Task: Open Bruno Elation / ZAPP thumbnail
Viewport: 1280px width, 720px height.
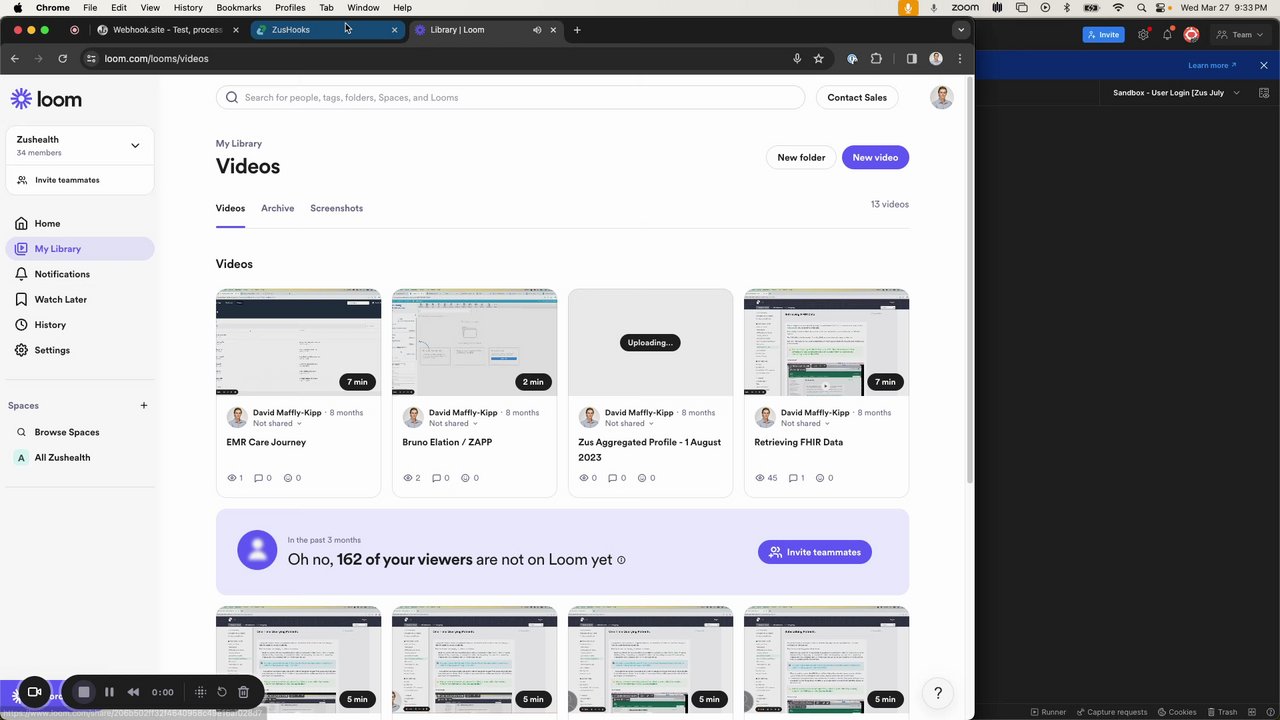Action: coord(474,342)
